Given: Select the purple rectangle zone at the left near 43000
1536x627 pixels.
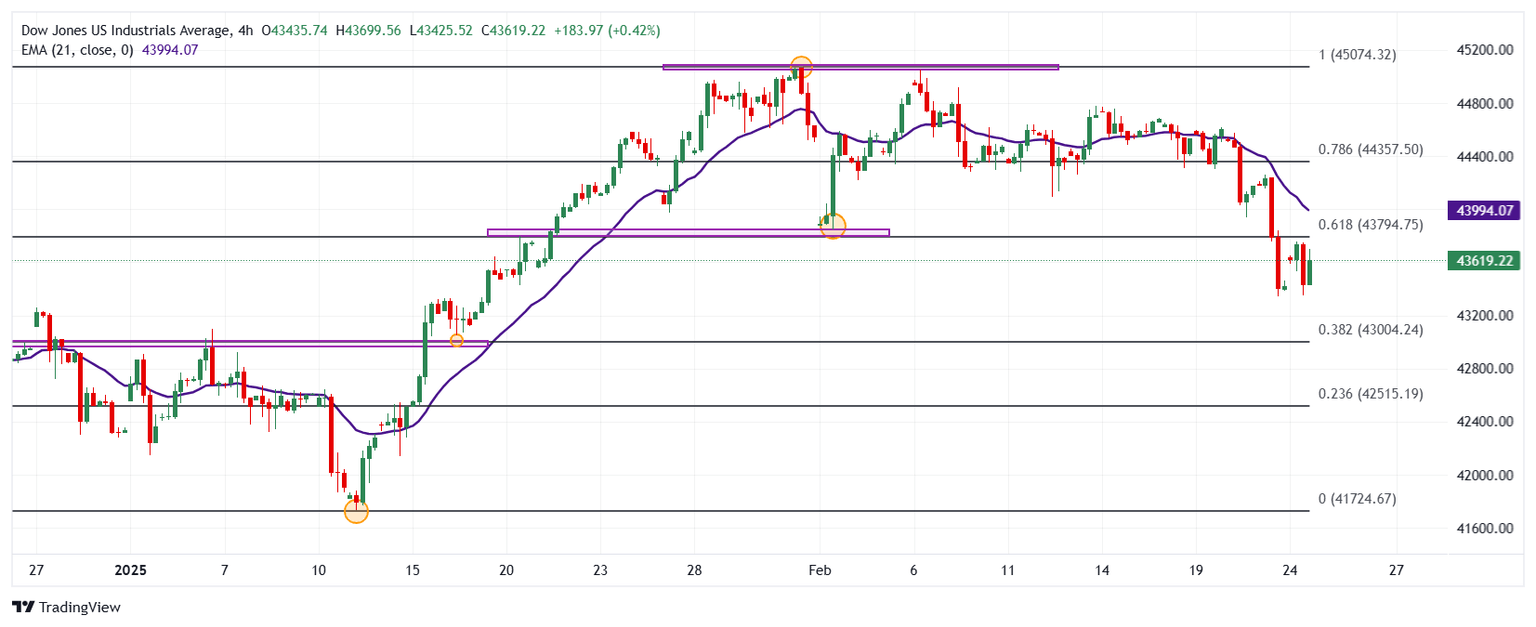Looking at the screenshot, I should click(x=250, y=343).
